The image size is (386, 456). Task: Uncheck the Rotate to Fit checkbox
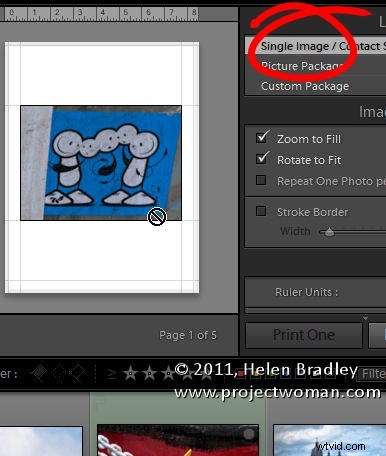pyautogui.click(x=262, y=158)
